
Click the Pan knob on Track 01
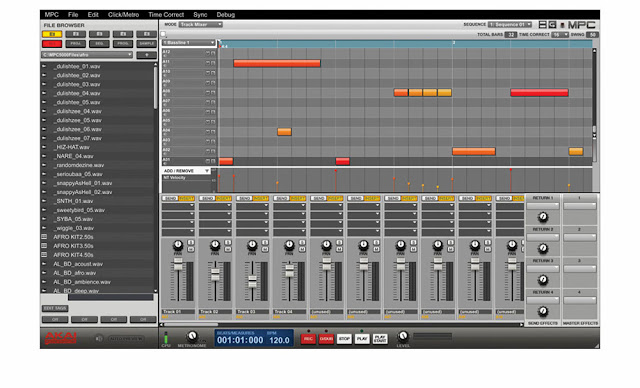(x=178, y=245)
